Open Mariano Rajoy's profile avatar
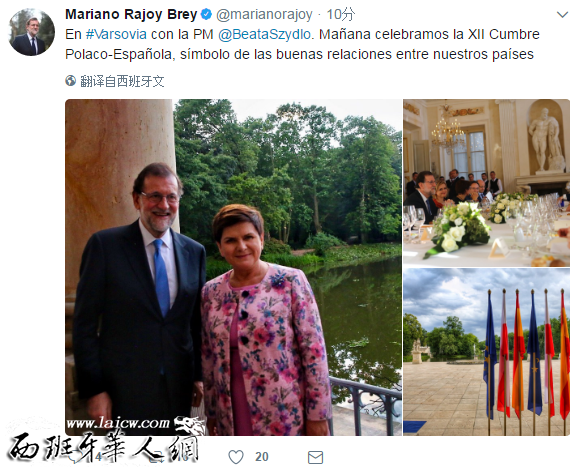The width and height of the screenshot is (582, 472). click(32, 32)
